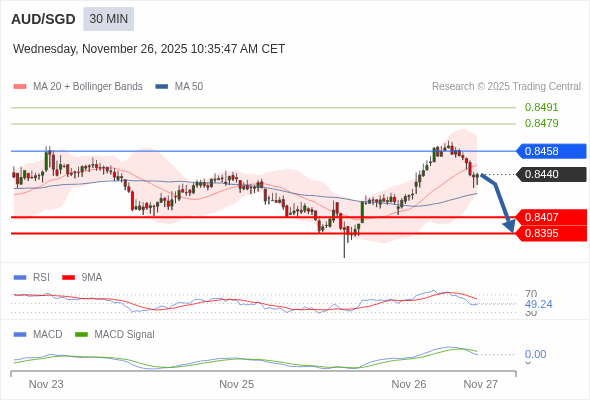Image resolution: width=590 pixels, height=400 pixels.
Task: Click the 30 MIN timeframe badge
Action: pos(108,19)
